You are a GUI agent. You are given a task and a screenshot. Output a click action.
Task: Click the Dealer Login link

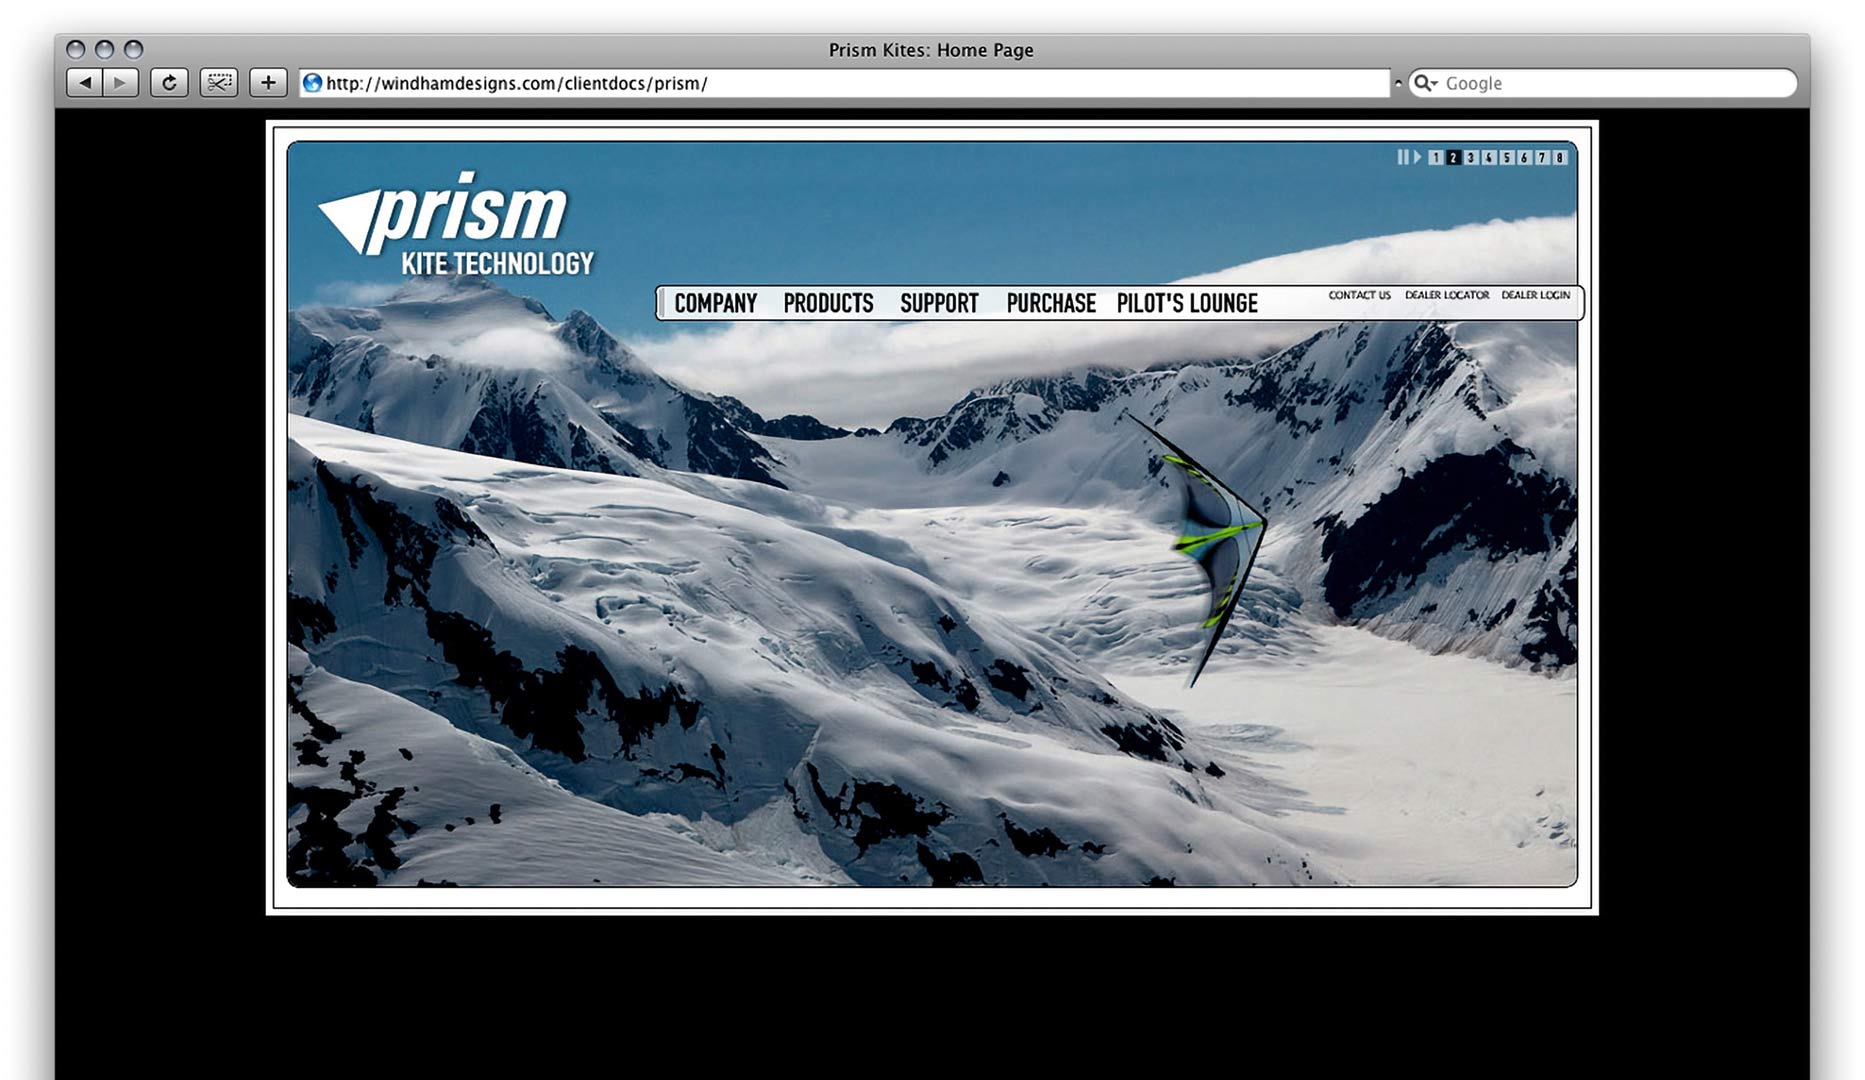pos(1535,295)
